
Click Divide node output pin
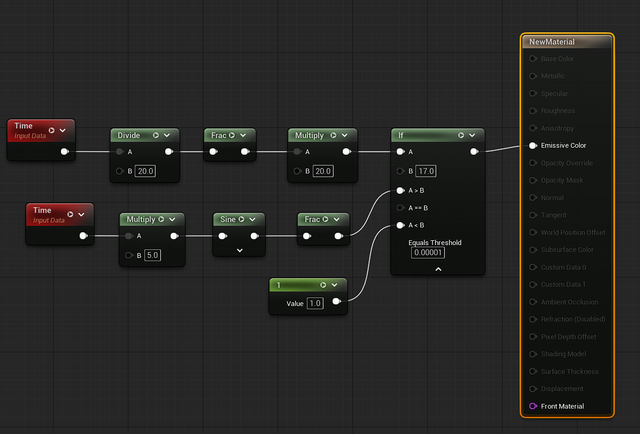click(169, 152)
